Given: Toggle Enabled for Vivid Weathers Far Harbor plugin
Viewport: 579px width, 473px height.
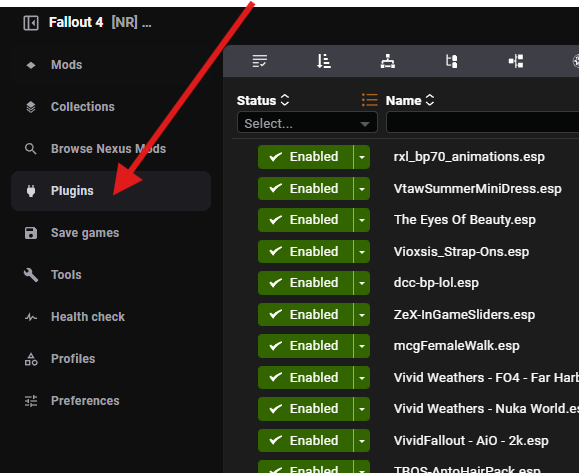Looking at the screenshot, I should pyautogui.click(x=305, y=378).
